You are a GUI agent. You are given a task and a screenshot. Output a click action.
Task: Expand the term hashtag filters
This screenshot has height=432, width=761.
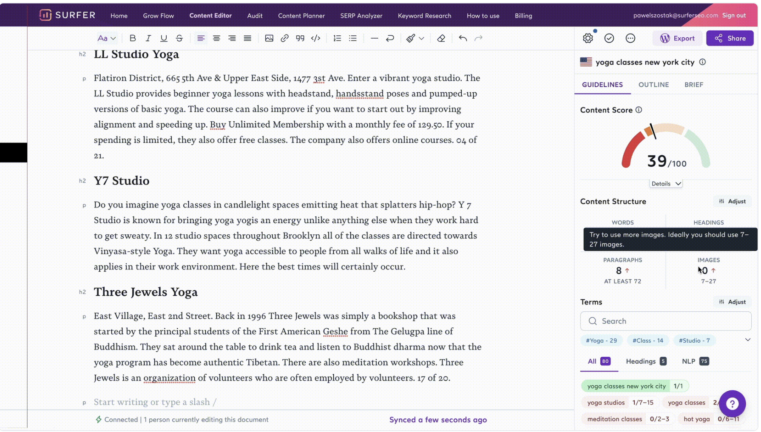pos(747,340)
